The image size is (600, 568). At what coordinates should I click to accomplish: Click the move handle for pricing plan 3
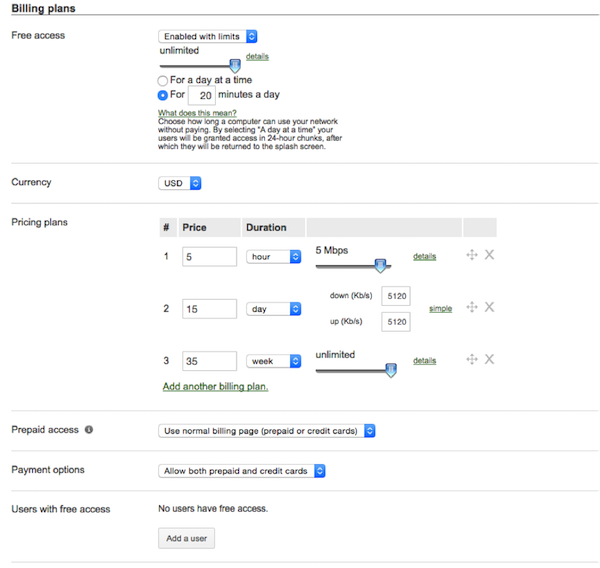pyautogui.click(x=472, y=359)
